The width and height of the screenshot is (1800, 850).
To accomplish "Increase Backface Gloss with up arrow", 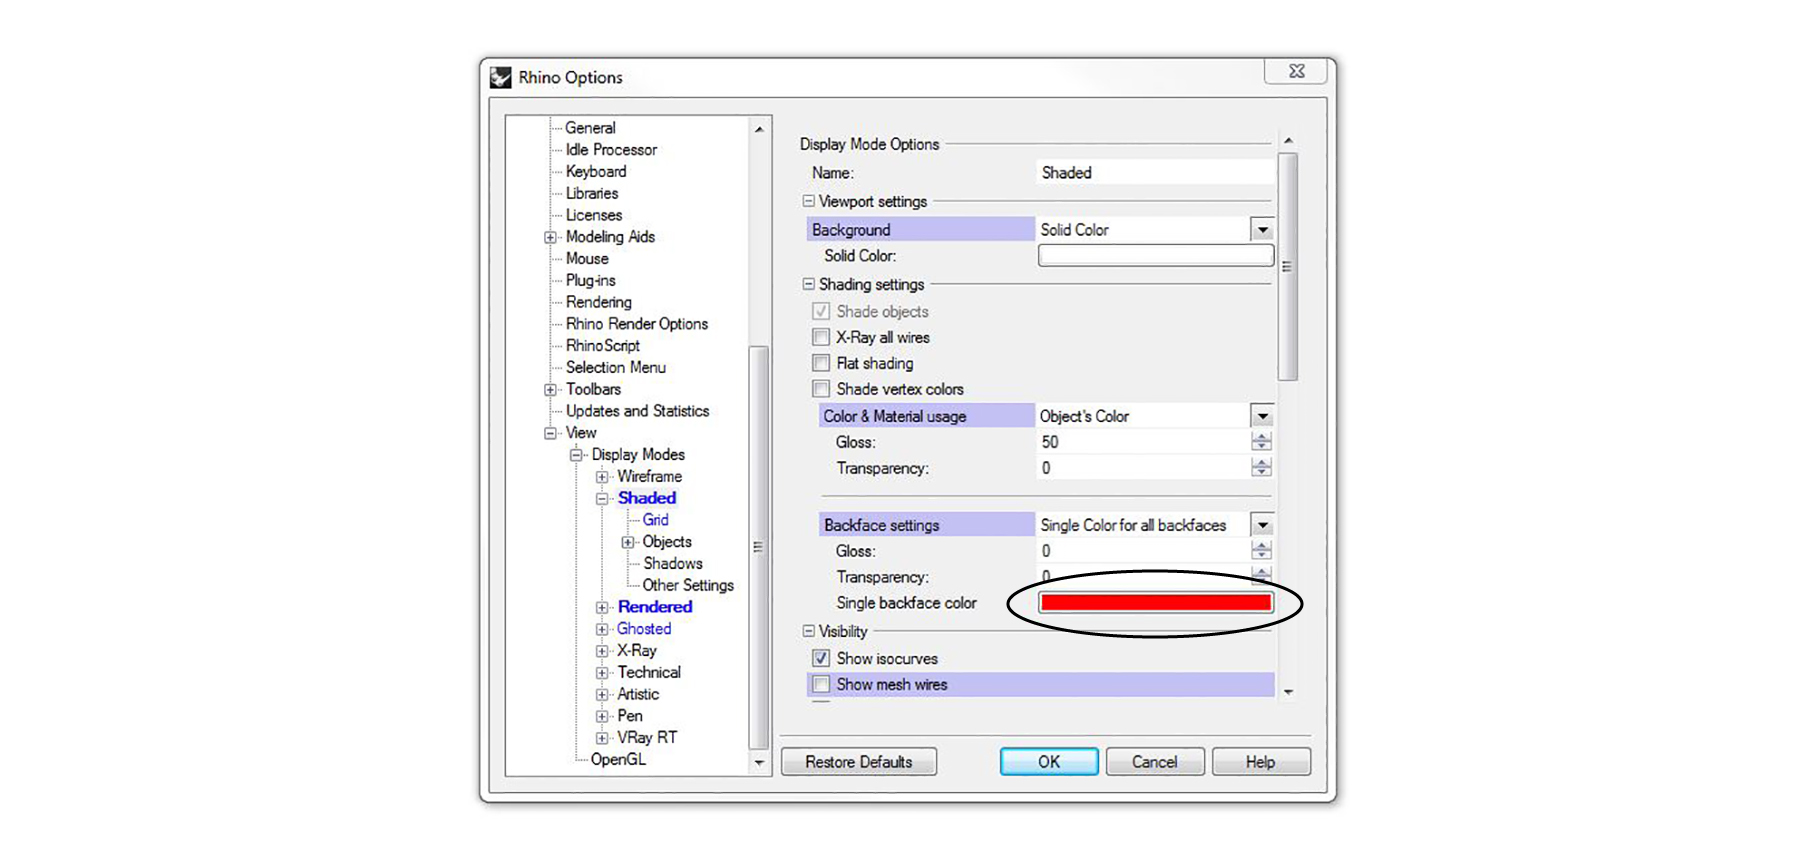I will click(x=1262, y=546).
